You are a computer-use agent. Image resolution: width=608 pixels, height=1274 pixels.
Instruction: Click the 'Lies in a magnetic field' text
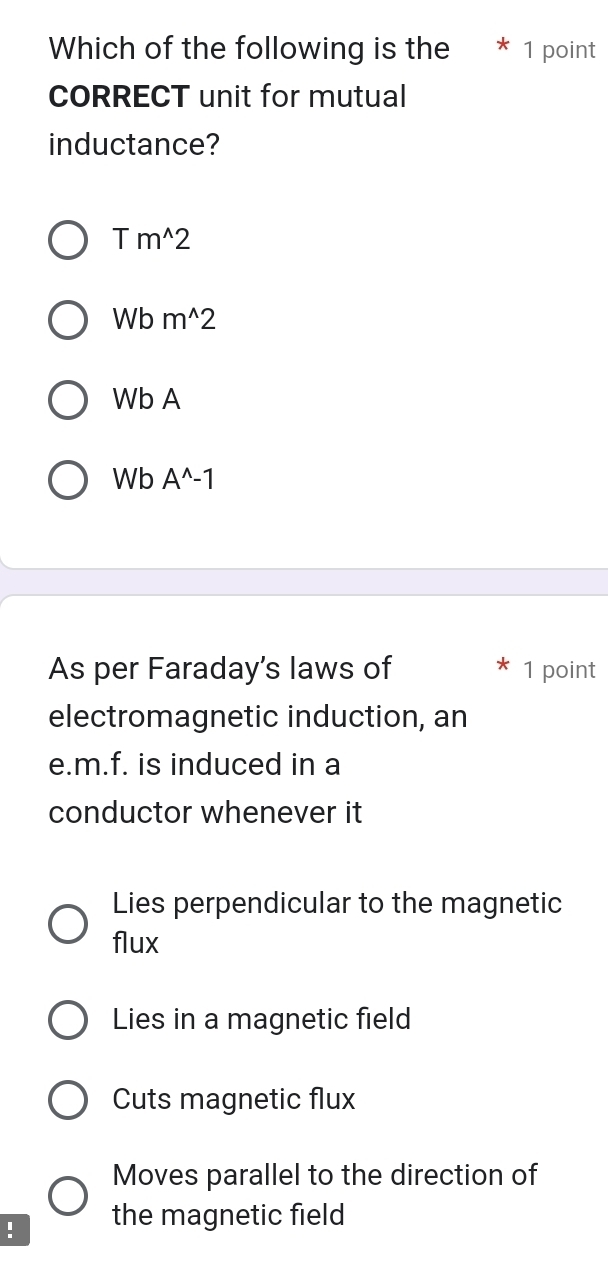(x=262, y=1020)
